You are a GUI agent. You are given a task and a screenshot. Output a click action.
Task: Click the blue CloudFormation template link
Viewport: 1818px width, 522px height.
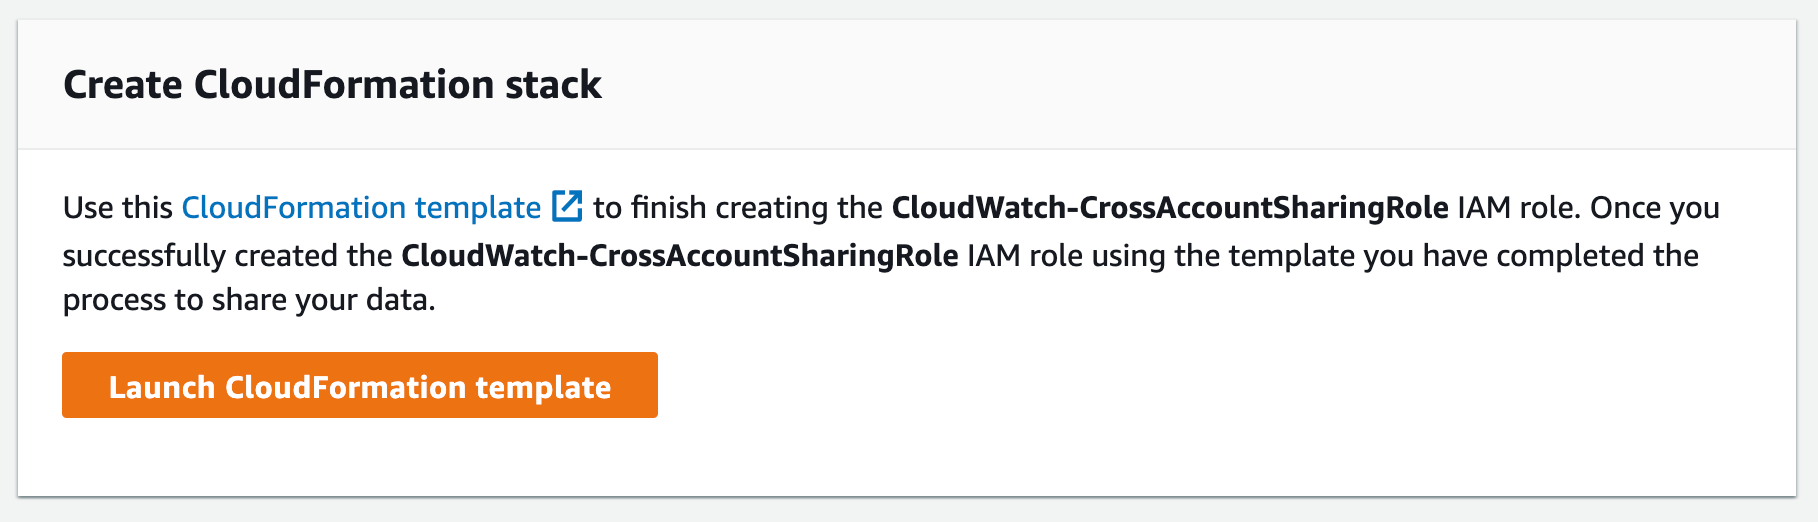(361, 207)
